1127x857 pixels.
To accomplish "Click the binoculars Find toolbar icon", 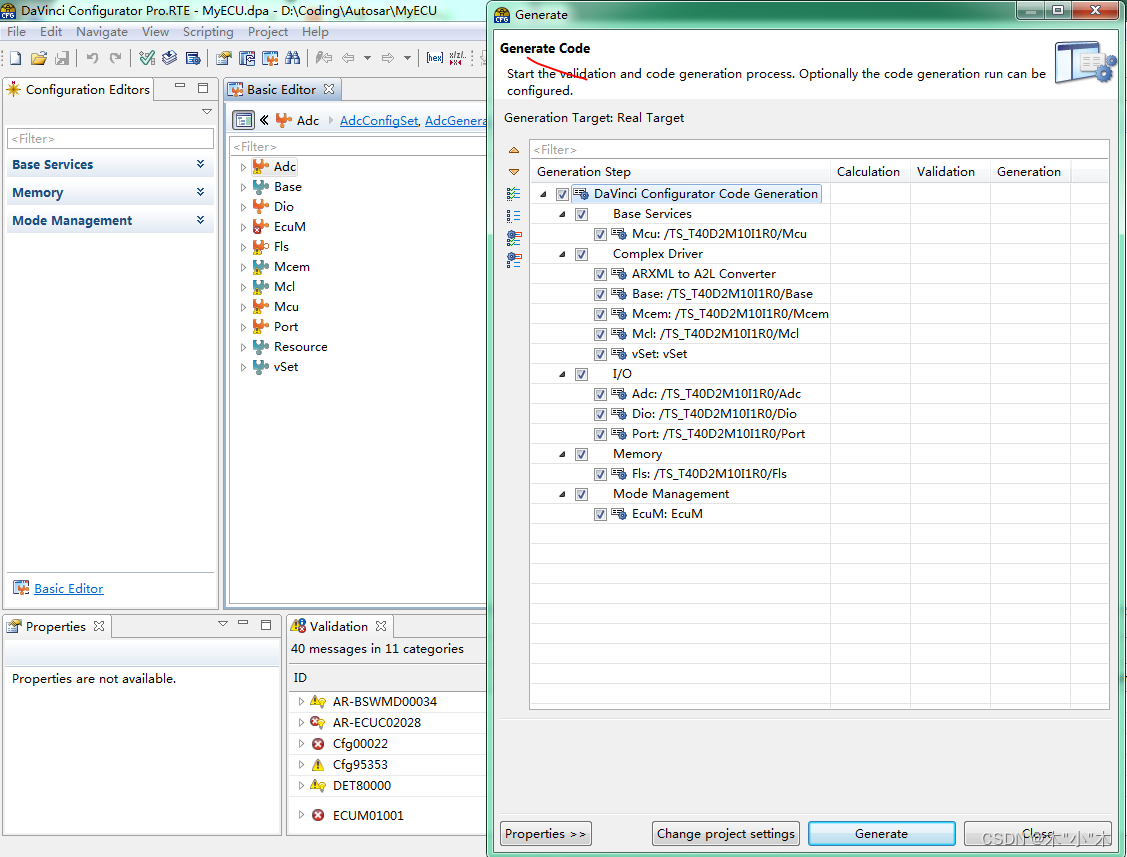I will [293, 58].
